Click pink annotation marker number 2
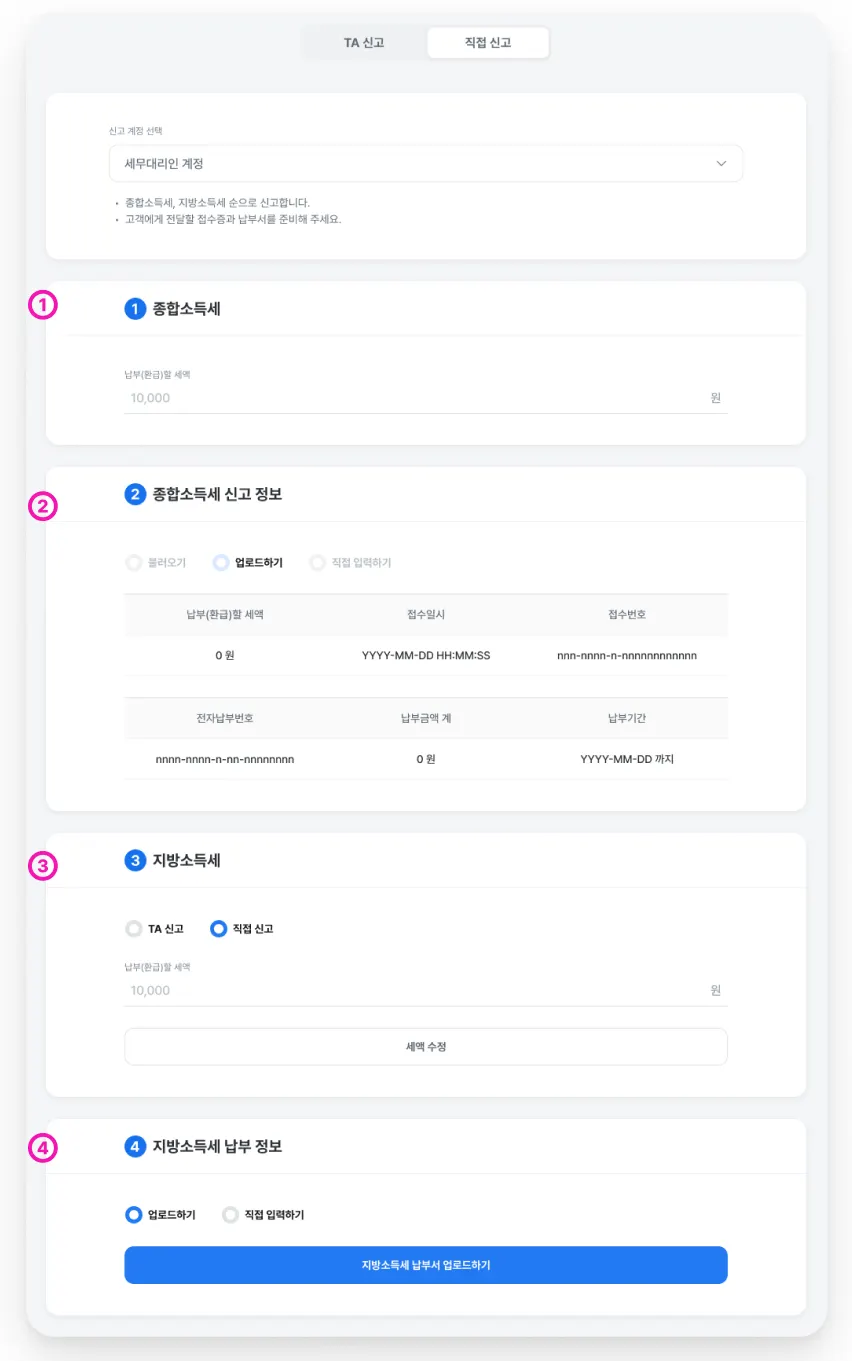This screenshot has height=1361, width=852. point(43,507)
